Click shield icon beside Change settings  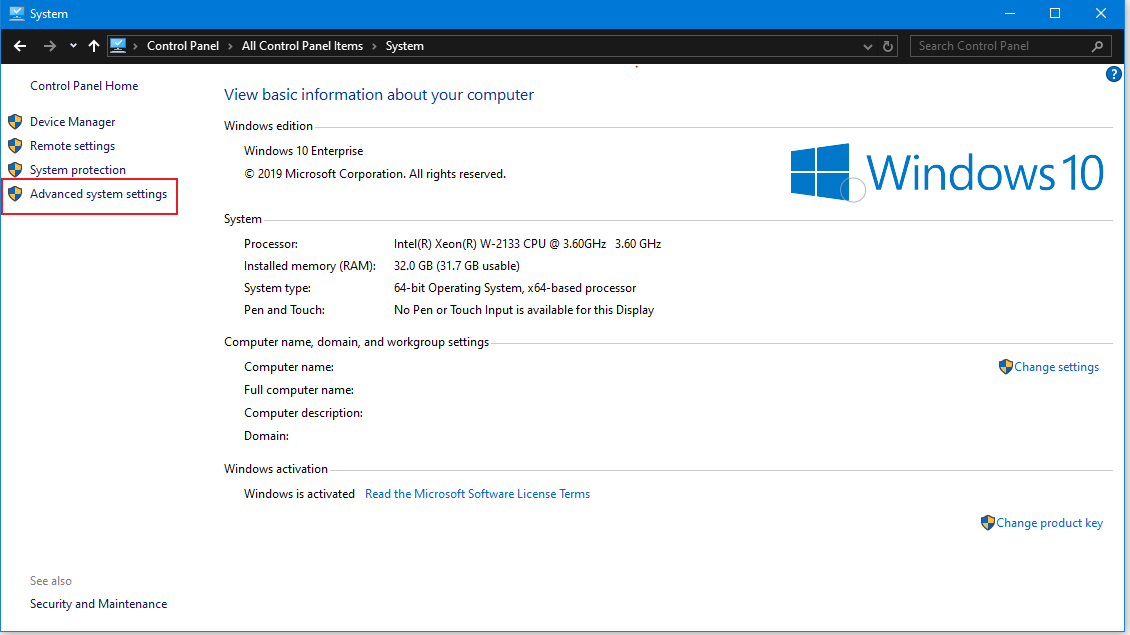pos(1006,366)
